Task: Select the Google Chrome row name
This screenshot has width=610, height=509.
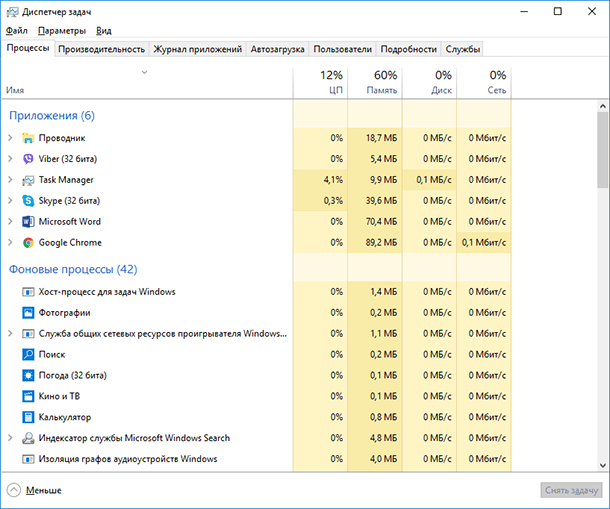Action: point(70,242)
